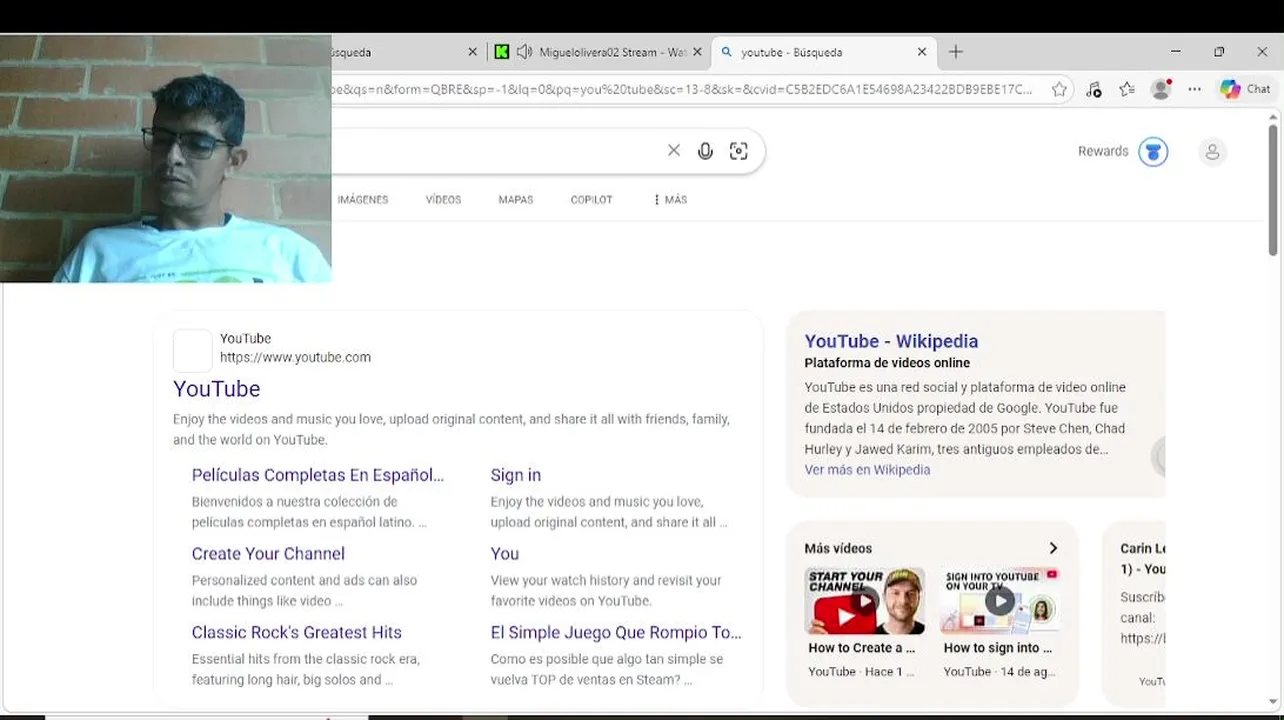Add page to favorites star icon
Viewport: 1284px width, 720px height.
click(x=1059, y=89)
